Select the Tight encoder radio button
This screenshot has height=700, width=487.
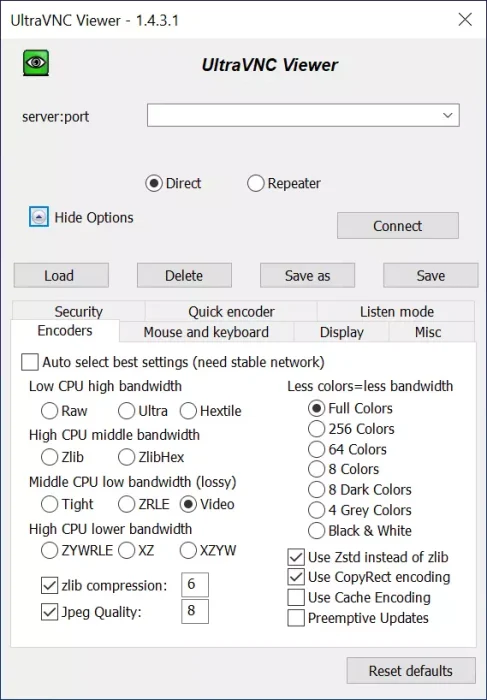tap(49, 504)
